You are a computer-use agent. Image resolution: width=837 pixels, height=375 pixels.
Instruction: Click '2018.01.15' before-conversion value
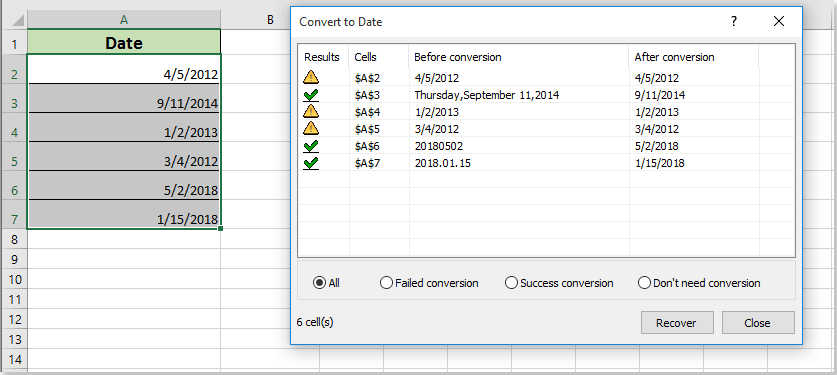pos(442,163)
